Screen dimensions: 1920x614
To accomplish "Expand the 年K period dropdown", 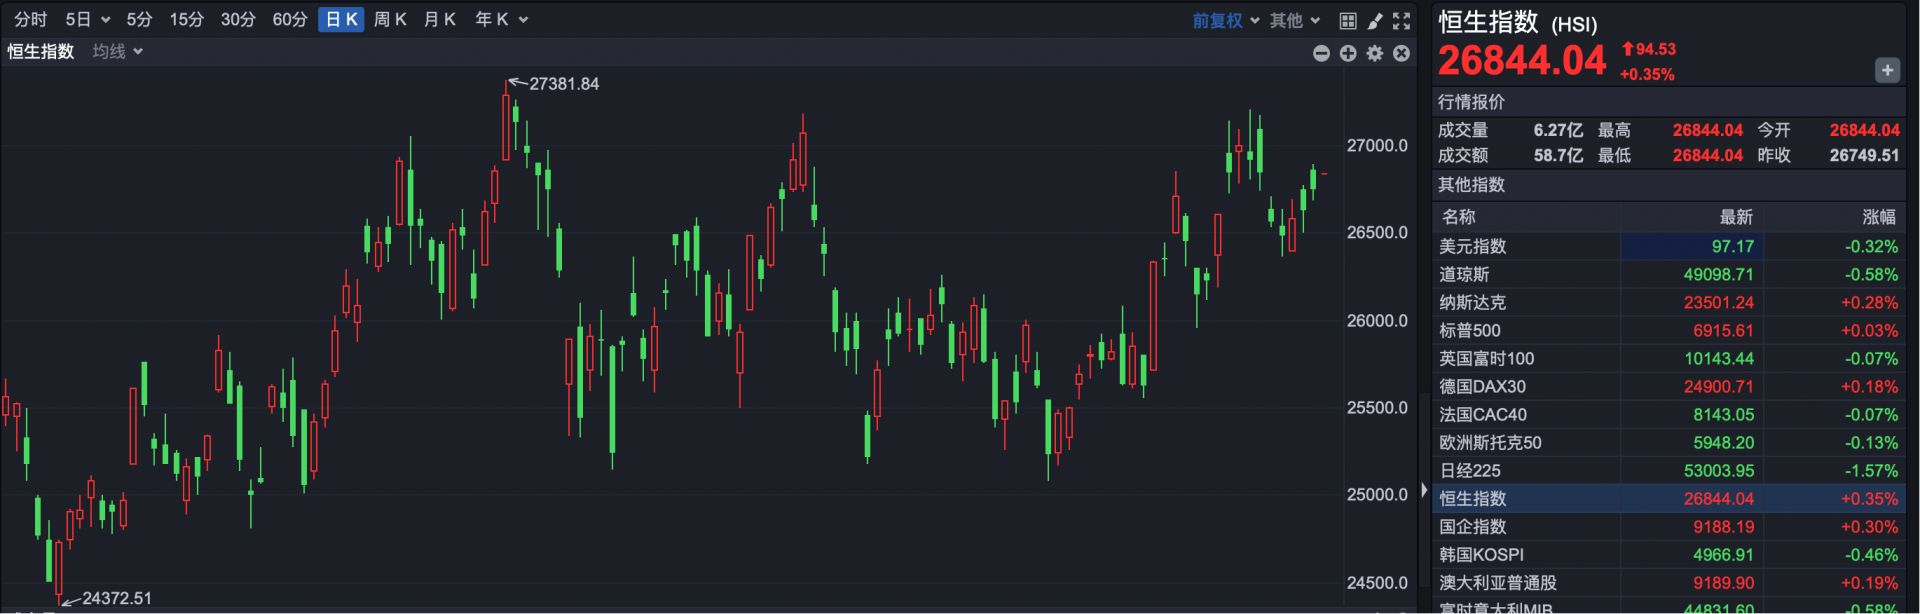I will tap(501, 20).
